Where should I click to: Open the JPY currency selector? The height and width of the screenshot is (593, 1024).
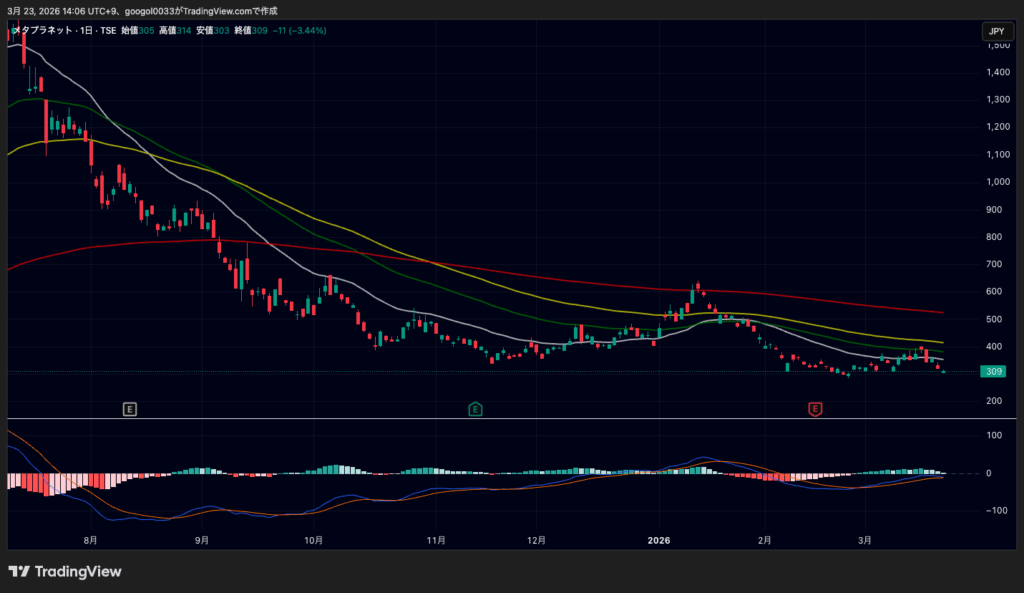(996, 32)
